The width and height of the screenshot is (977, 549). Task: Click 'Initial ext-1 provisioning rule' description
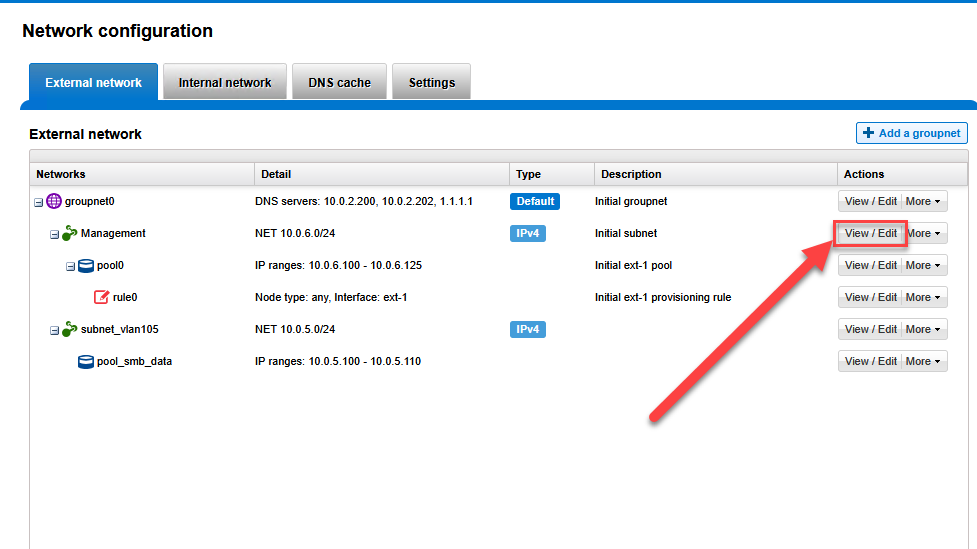[x=663, y=297]
